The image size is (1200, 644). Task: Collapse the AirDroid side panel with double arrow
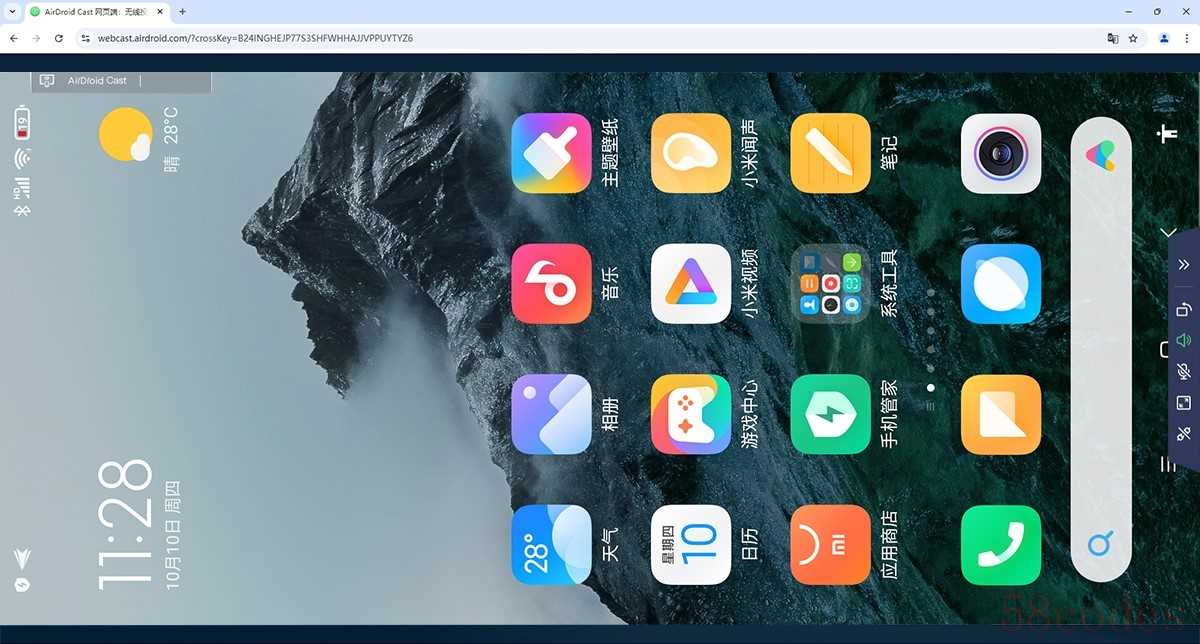coord(1184,264)
